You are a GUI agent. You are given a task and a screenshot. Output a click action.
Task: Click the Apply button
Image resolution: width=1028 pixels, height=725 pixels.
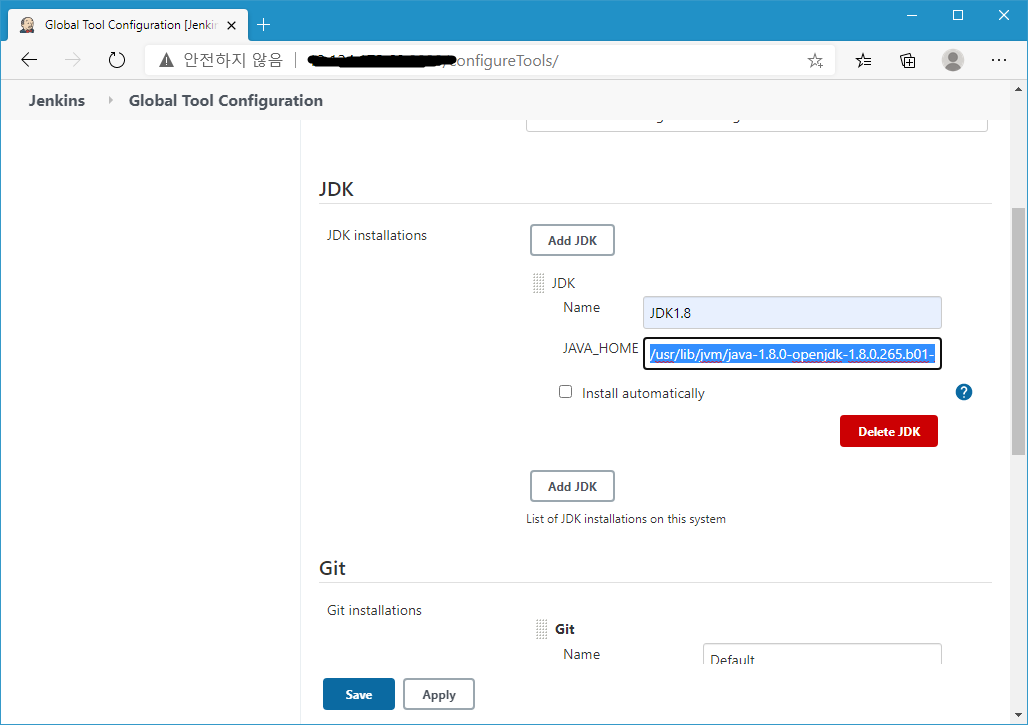(x=439, y=694)
